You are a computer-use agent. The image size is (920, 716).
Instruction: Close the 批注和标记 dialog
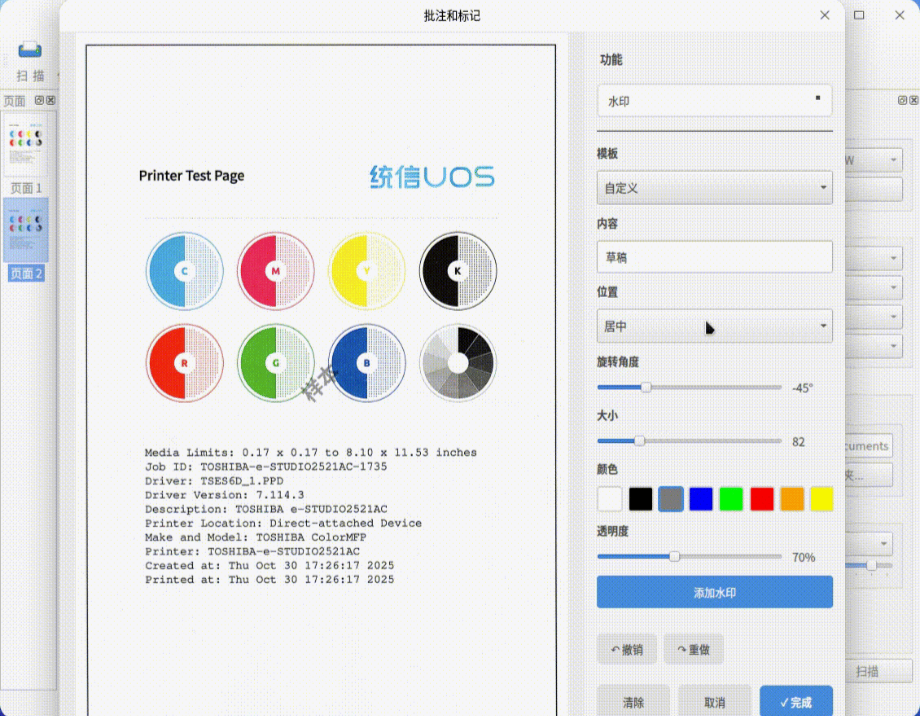coord(824,15)
